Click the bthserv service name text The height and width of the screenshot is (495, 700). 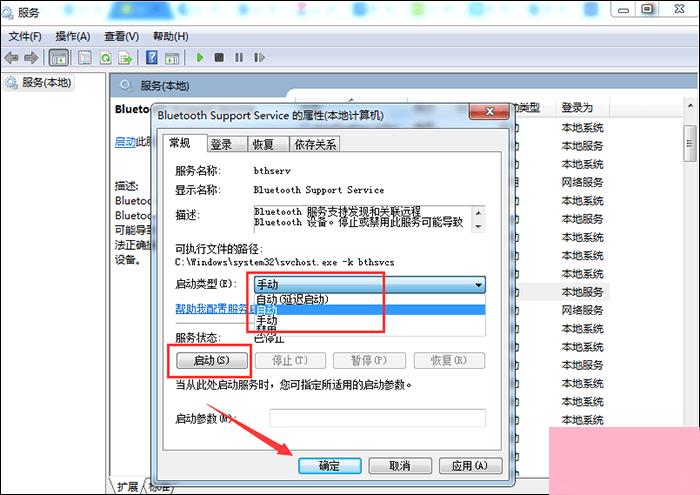pyautogui.click(x=272, y=171)
